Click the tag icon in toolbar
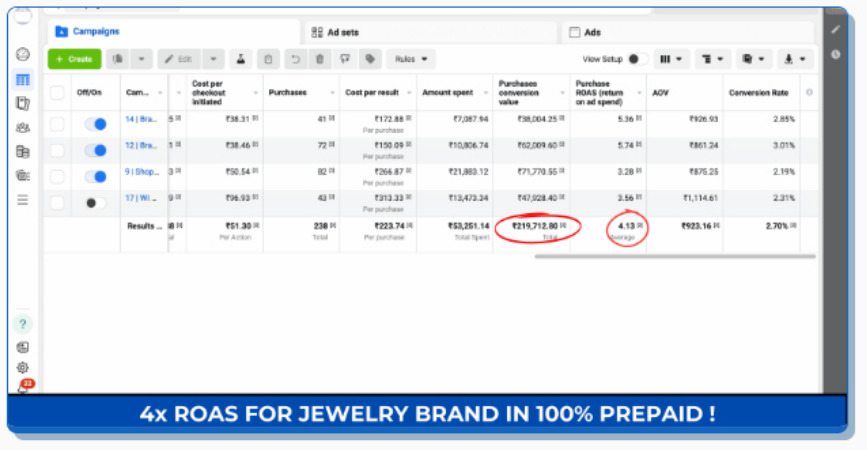 click(370, 59)
